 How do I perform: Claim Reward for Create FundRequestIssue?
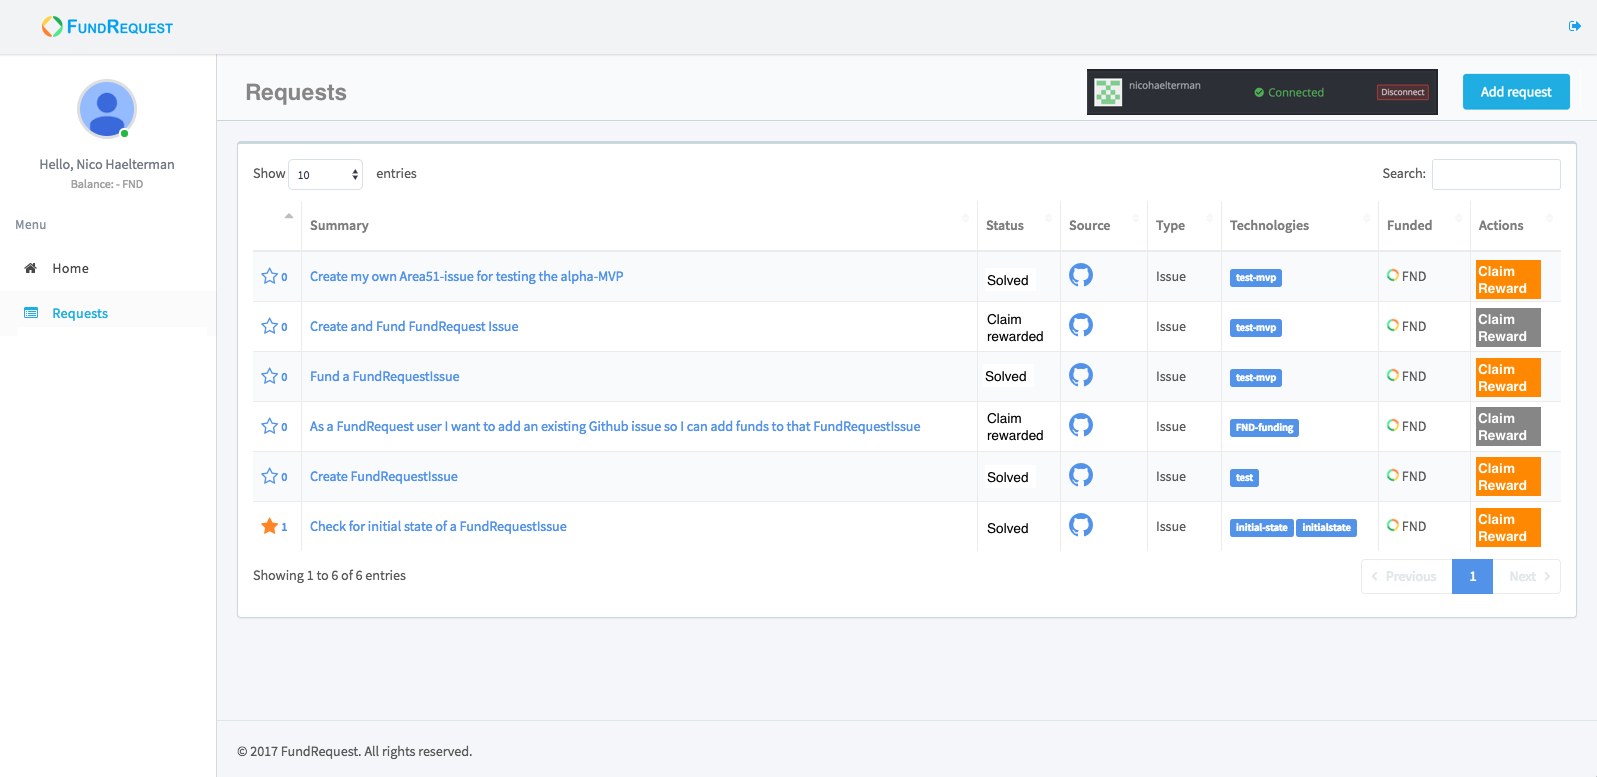1508,476
